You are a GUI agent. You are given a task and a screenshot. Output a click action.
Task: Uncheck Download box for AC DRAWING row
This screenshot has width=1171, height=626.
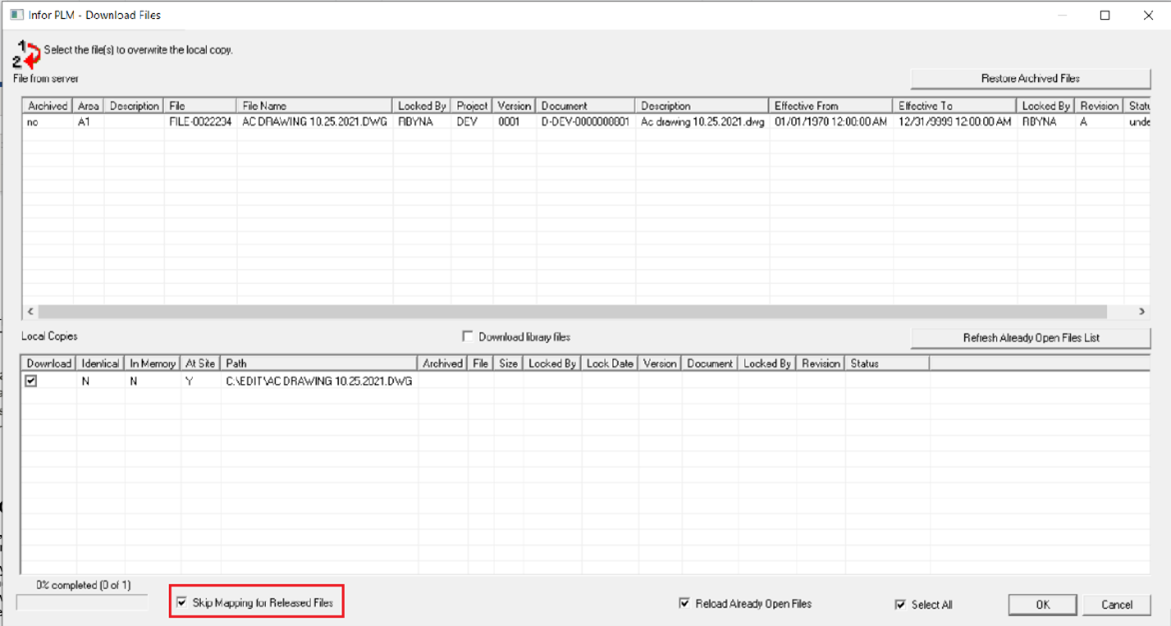point(31,381)
